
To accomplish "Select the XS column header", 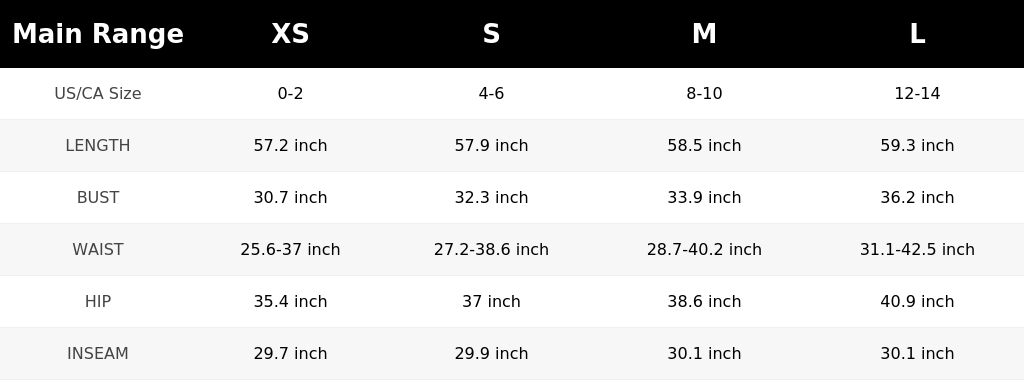I will coord(290,34).
